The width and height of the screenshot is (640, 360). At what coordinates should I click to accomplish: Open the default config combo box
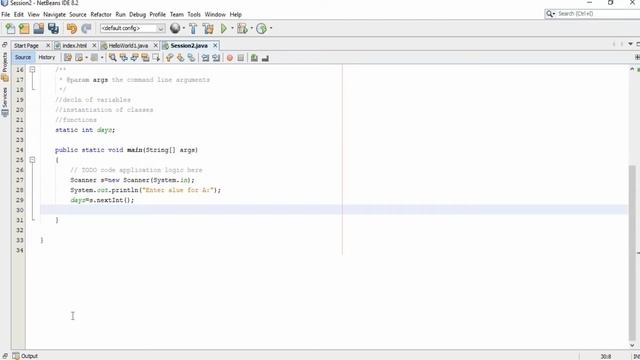point(133,28)
